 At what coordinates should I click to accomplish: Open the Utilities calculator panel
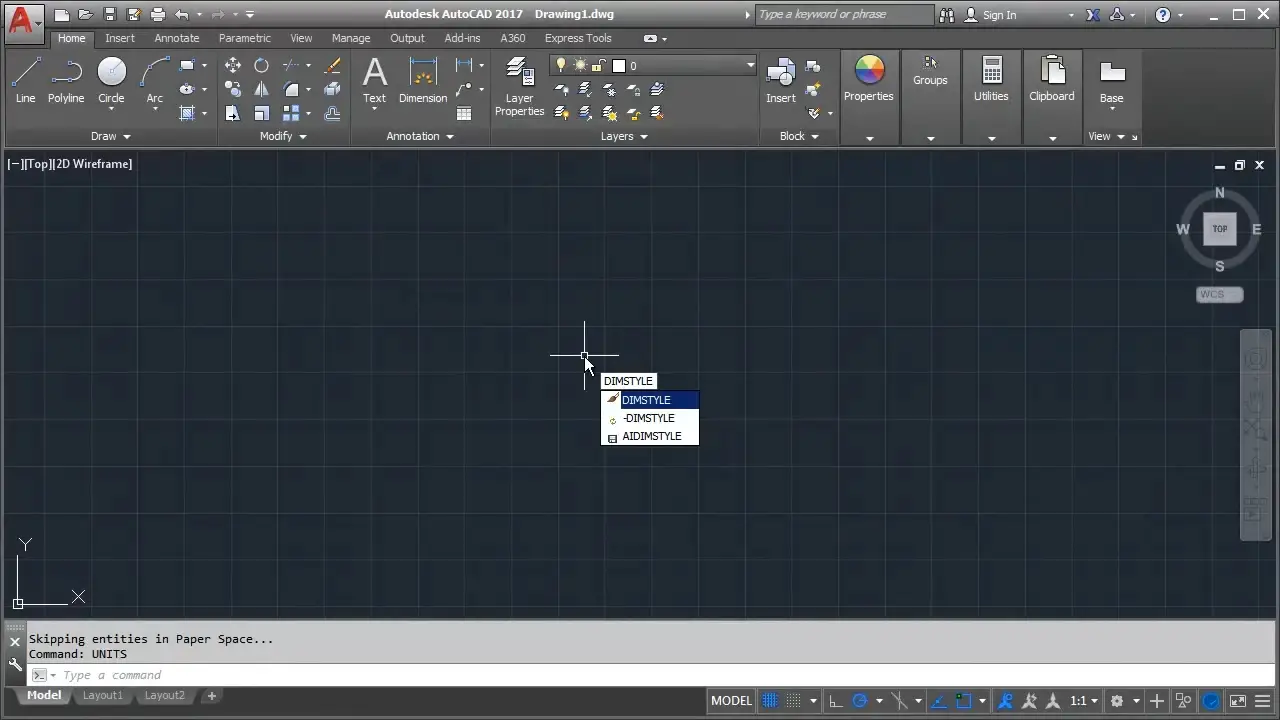tap(991, 80)
